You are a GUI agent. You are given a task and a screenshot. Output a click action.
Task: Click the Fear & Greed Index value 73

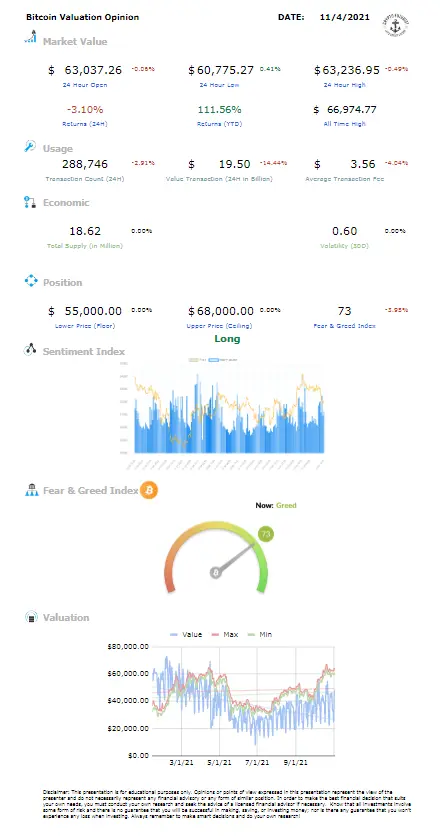point(344,311)
